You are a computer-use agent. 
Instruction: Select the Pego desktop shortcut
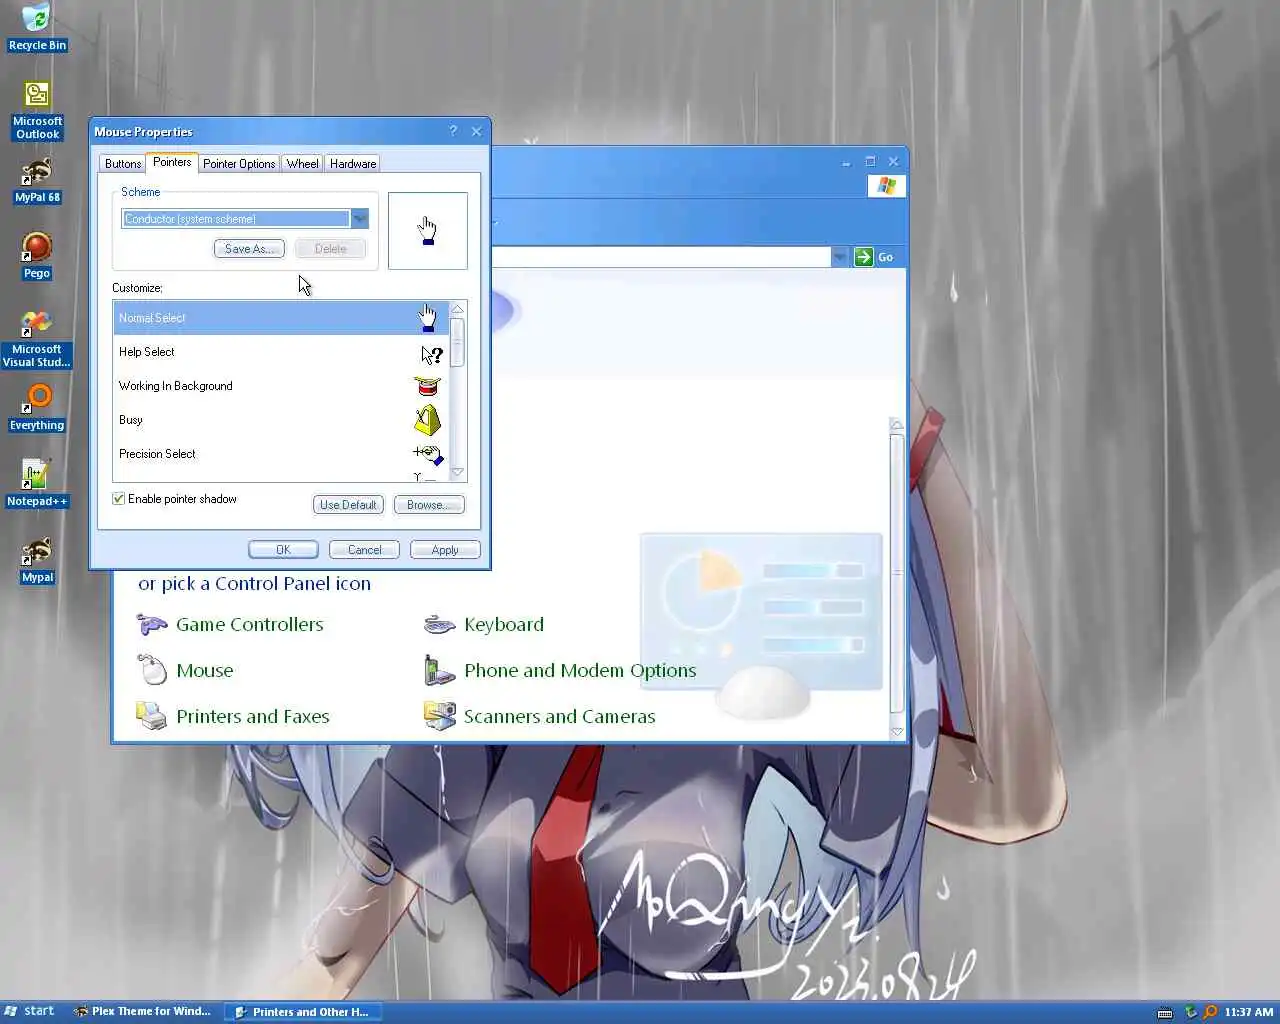tap(37, 255)
